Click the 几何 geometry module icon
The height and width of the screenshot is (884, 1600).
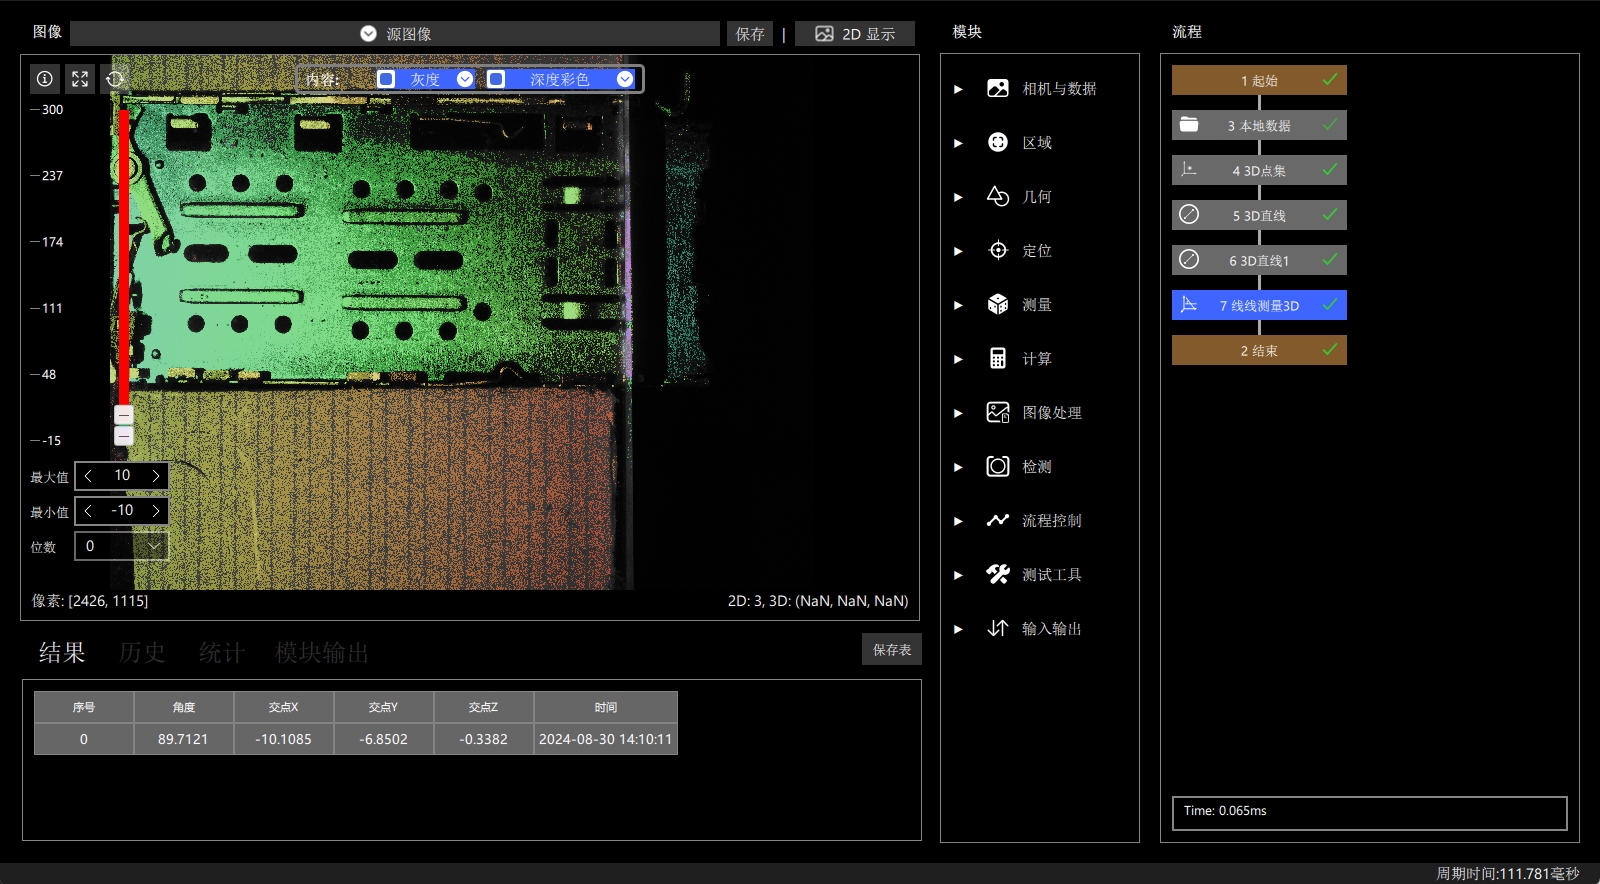[997, 196]
